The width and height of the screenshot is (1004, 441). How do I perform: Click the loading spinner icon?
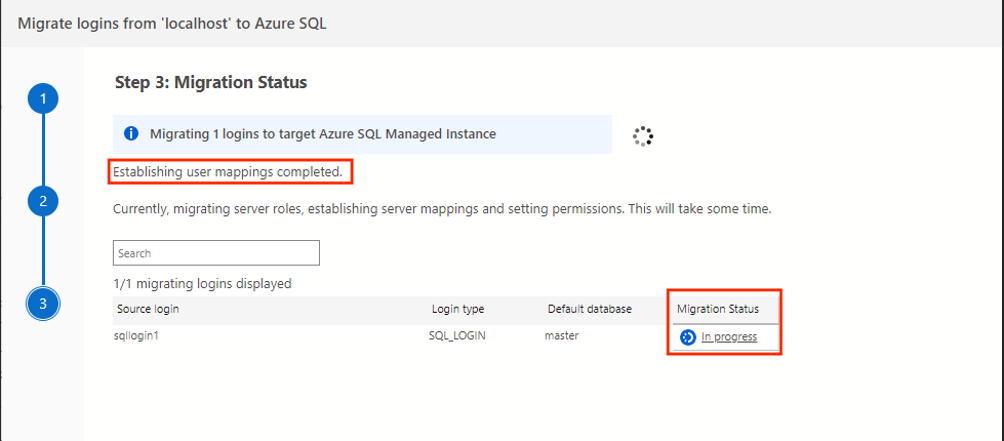642,136
